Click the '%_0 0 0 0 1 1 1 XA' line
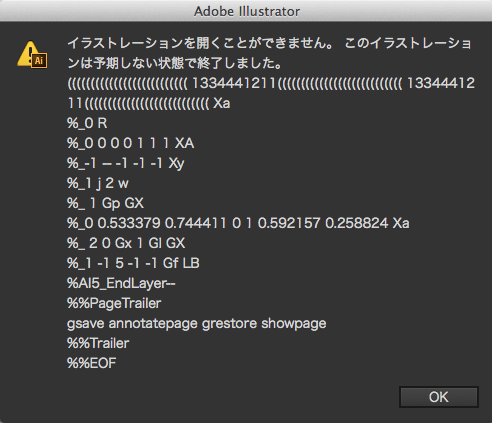Image resolution: width=492 pixels, height=423 pixels. click(131, 143)
